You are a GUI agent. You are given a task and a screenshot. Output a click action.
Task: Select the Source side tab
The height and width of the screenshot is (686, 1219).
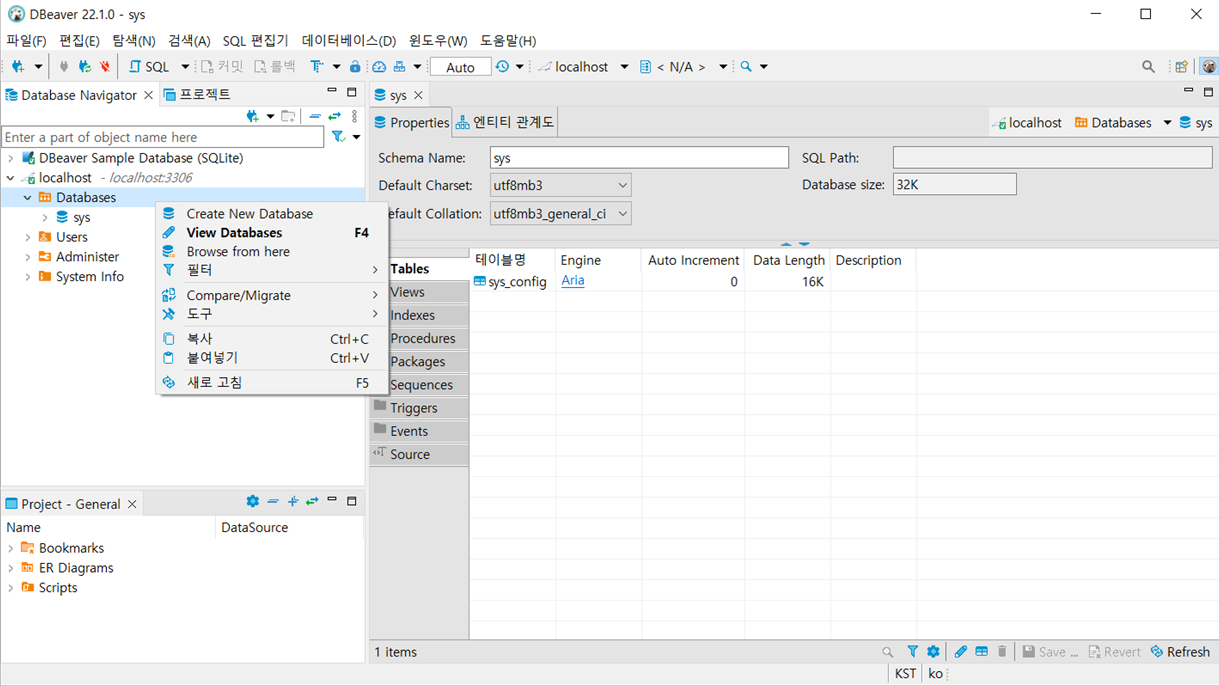click(419, 454)
